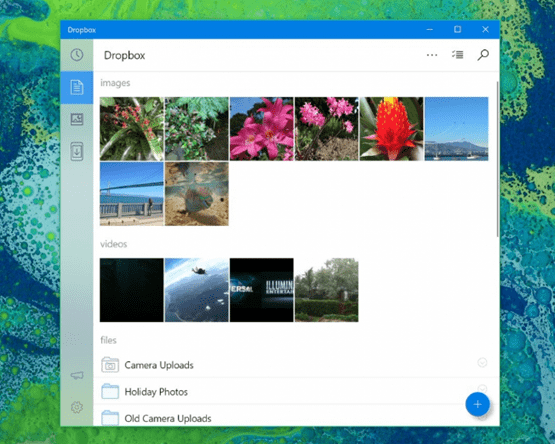Click the vertical scrollbar of file list
The width and height of the screenshot is (555, 444).
(x=497, y=159)
